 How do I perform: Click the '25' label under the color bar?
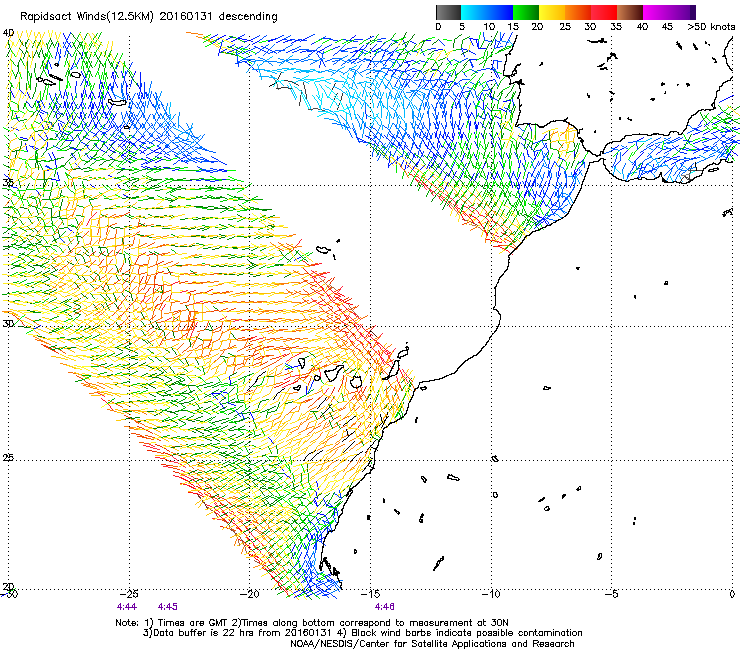tap(565, 27)
